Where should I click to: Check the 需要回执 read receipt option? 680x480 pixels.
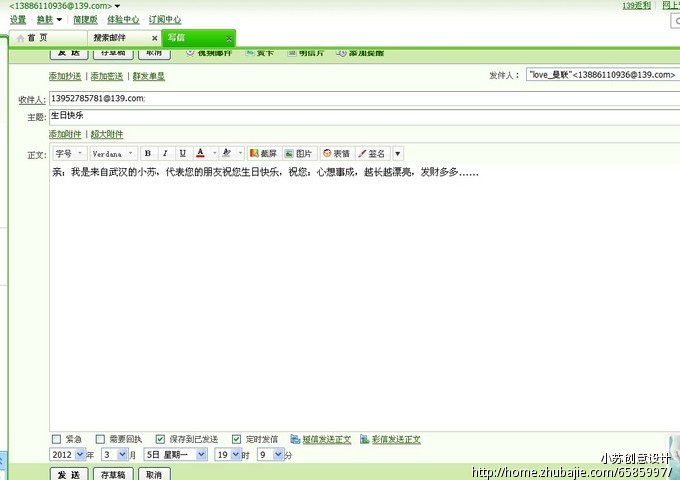pos(100,439)
